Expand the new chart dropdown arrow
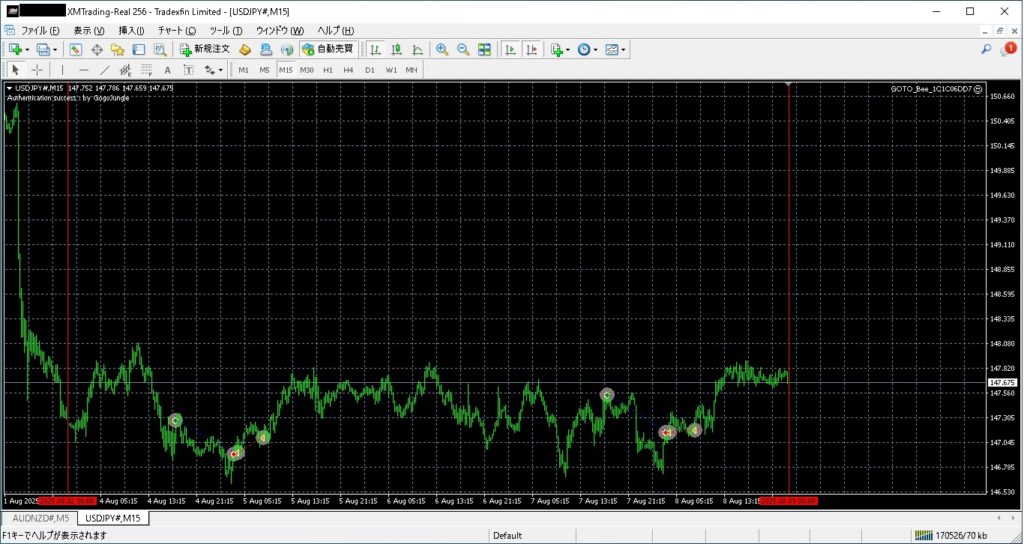The height and width of the screenshot is (544, 1024). pyautogui.click(x=28, y=49)
